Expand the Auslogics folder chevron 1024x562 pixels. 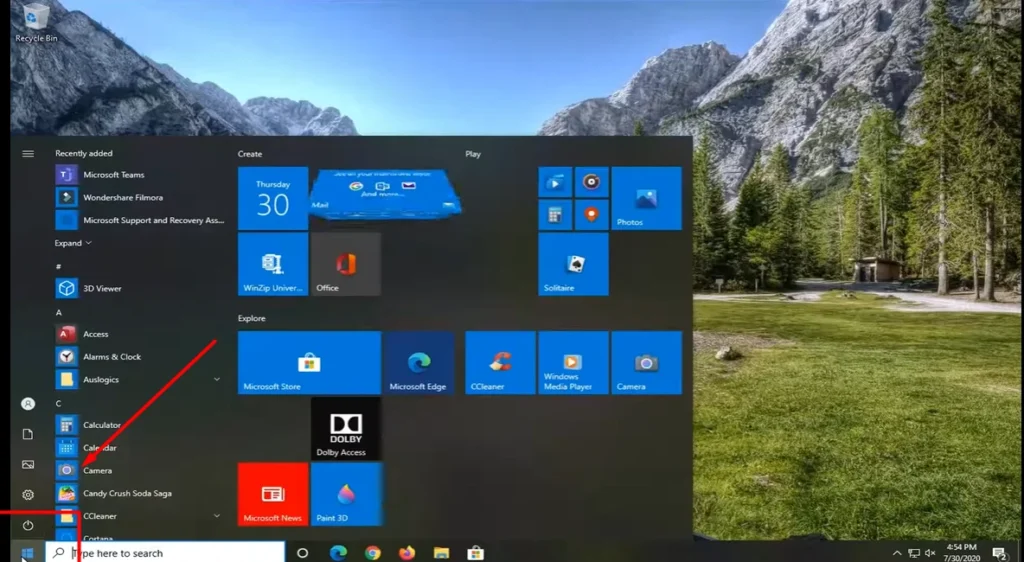(x=217, y=379)
